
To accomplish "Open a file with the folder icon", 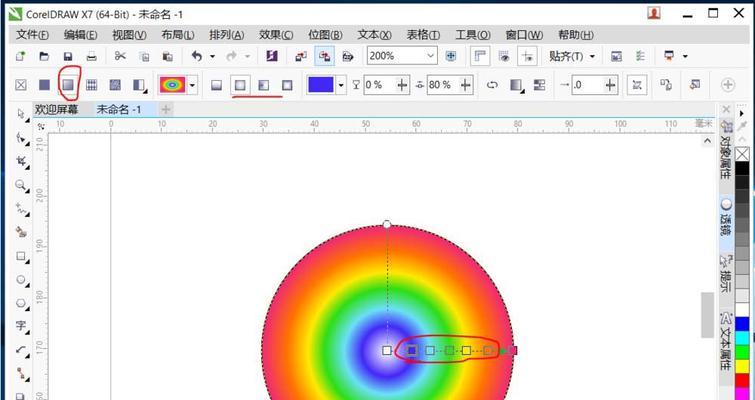I will (44, 56).
